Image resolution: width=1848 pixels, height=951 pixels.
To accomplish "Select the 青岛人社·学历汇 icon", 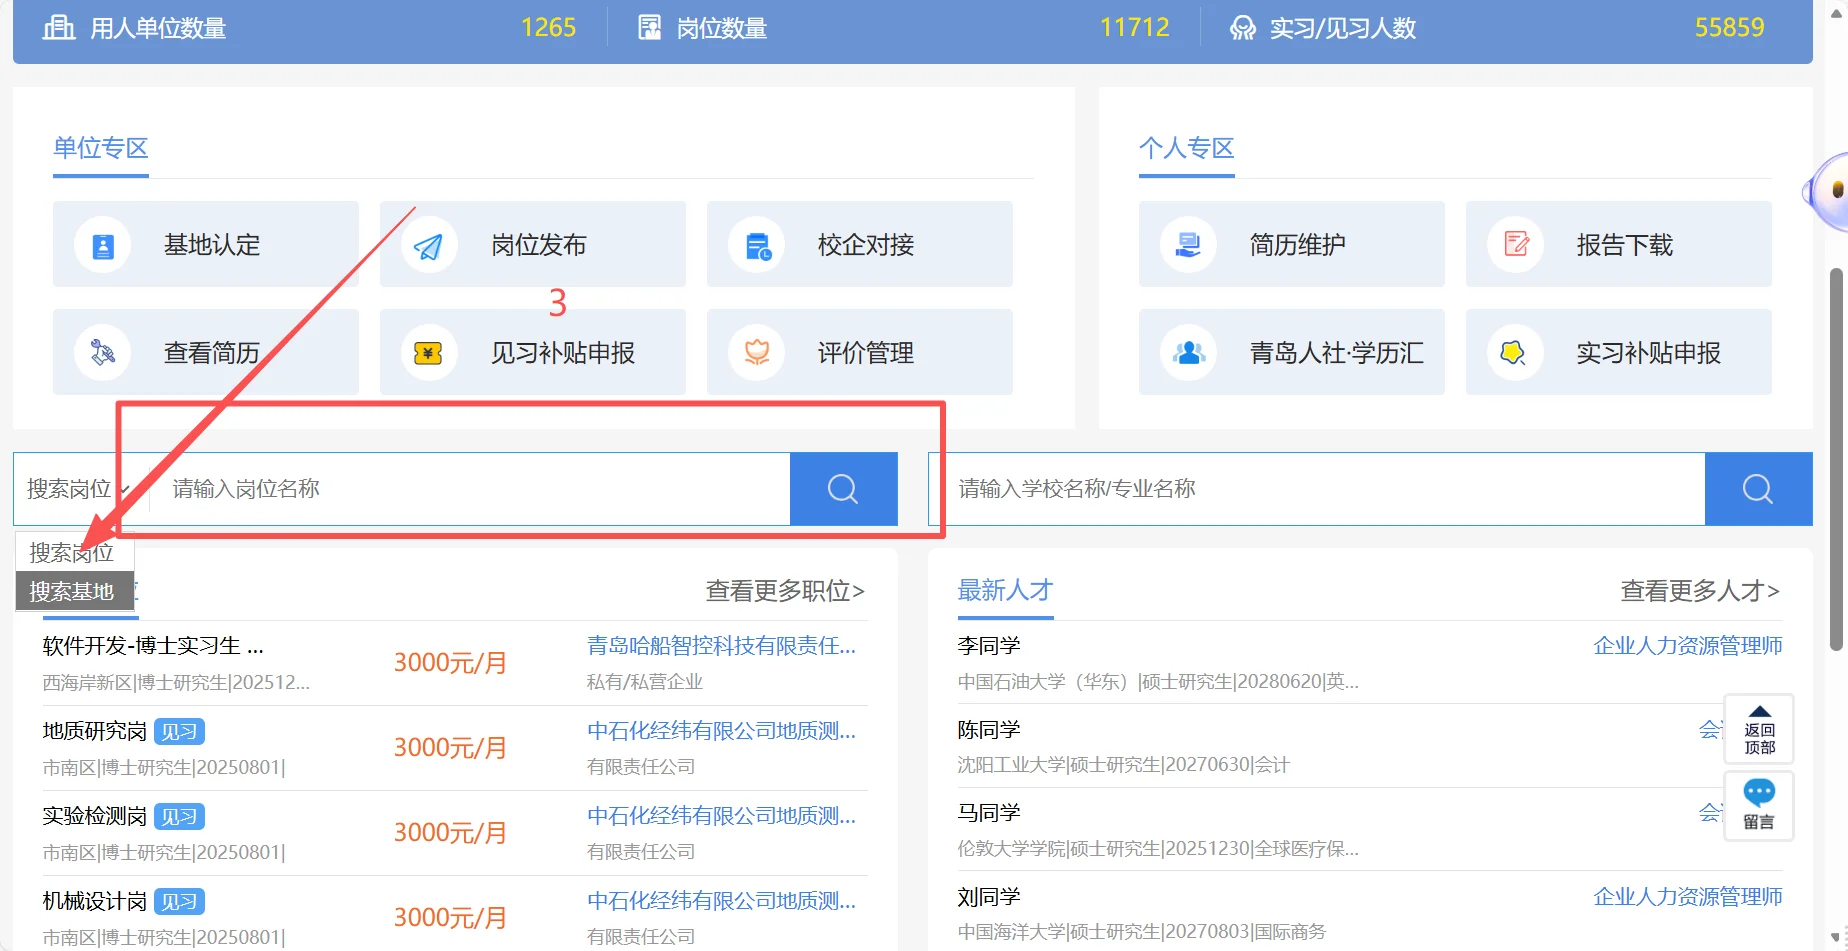I will [x=1290, y=352].
